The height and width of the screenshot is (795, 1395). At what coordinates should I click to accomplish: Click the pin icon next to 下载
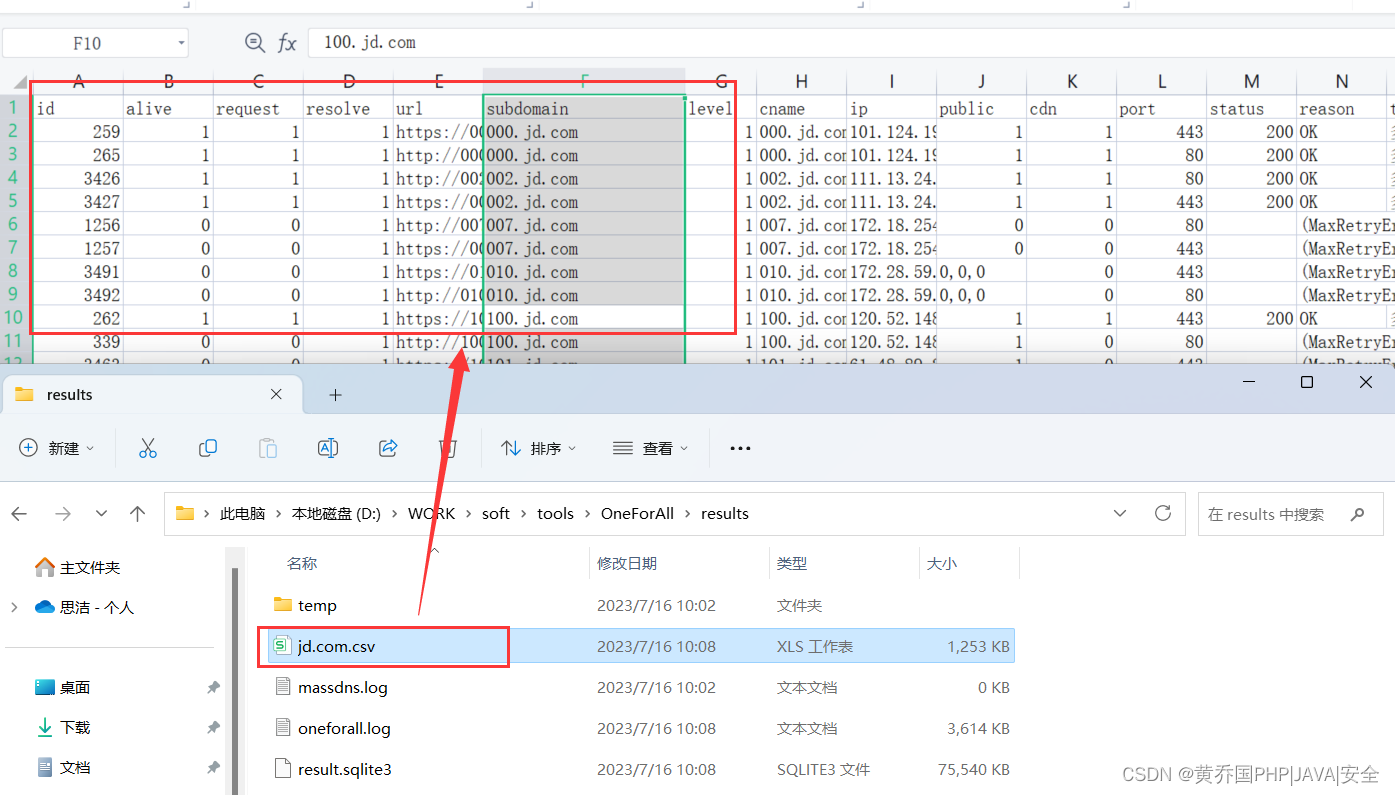(x=213, y=727)
